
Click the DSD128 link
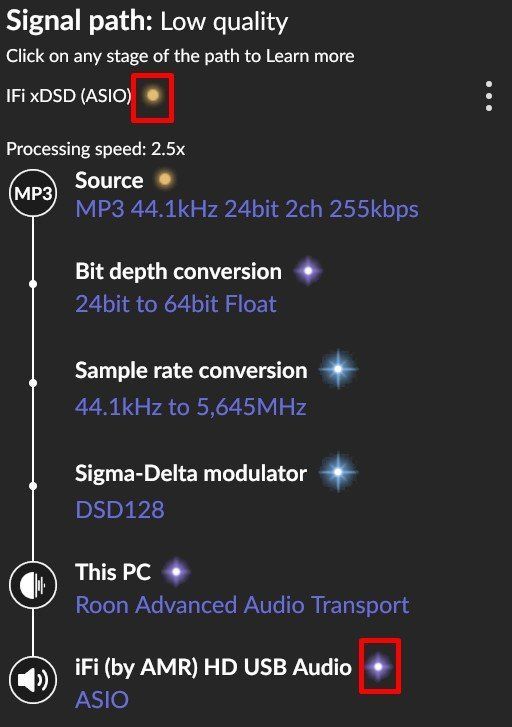click(x=120, y=510)
